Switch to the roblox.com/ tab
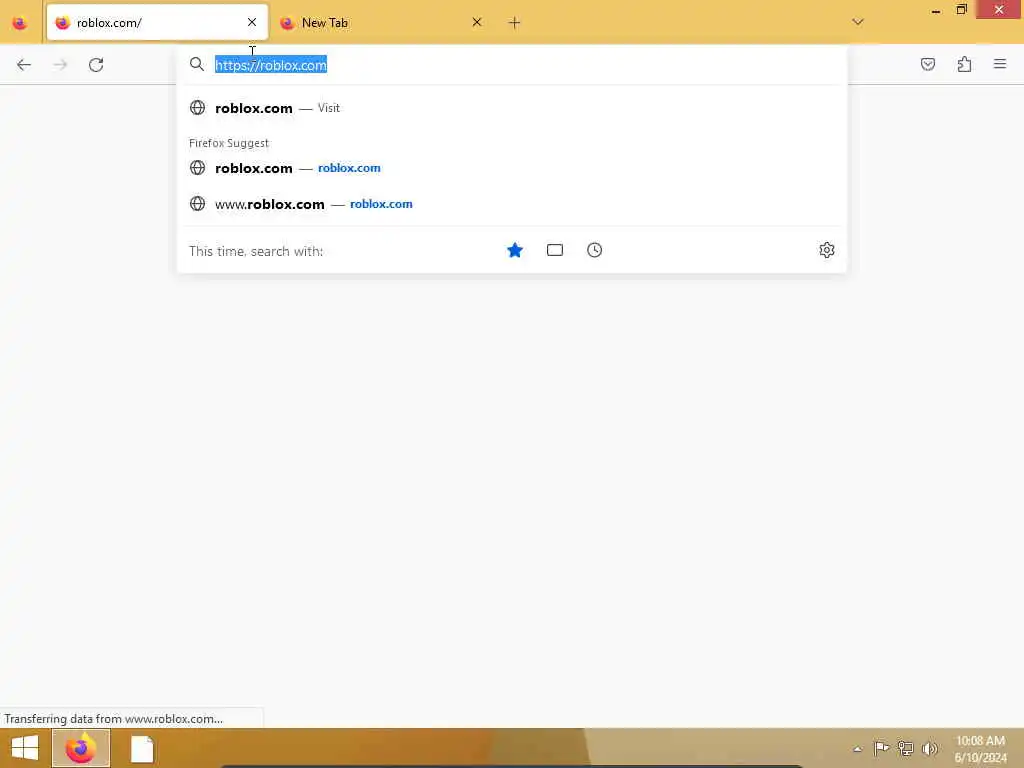This screenshot has width=1024, height=768. (157, 23)
